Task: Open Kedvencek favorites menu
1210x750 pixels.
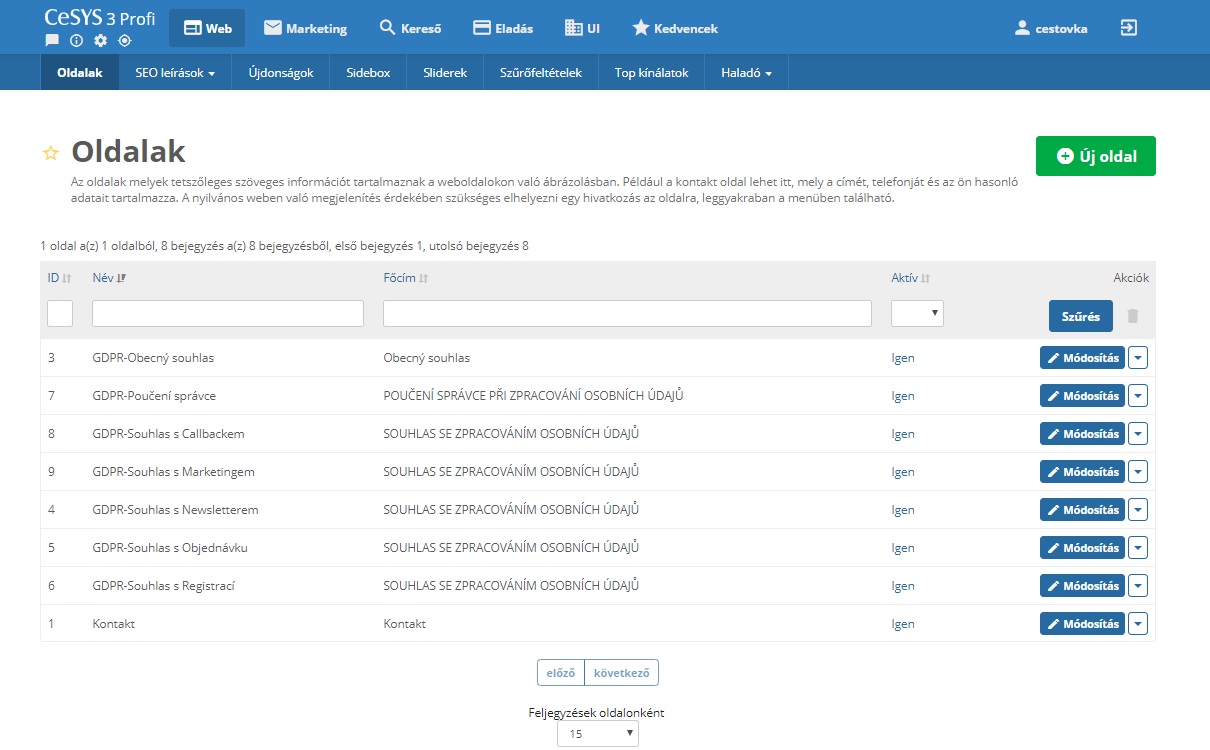Action: click(x=675, y=28)
